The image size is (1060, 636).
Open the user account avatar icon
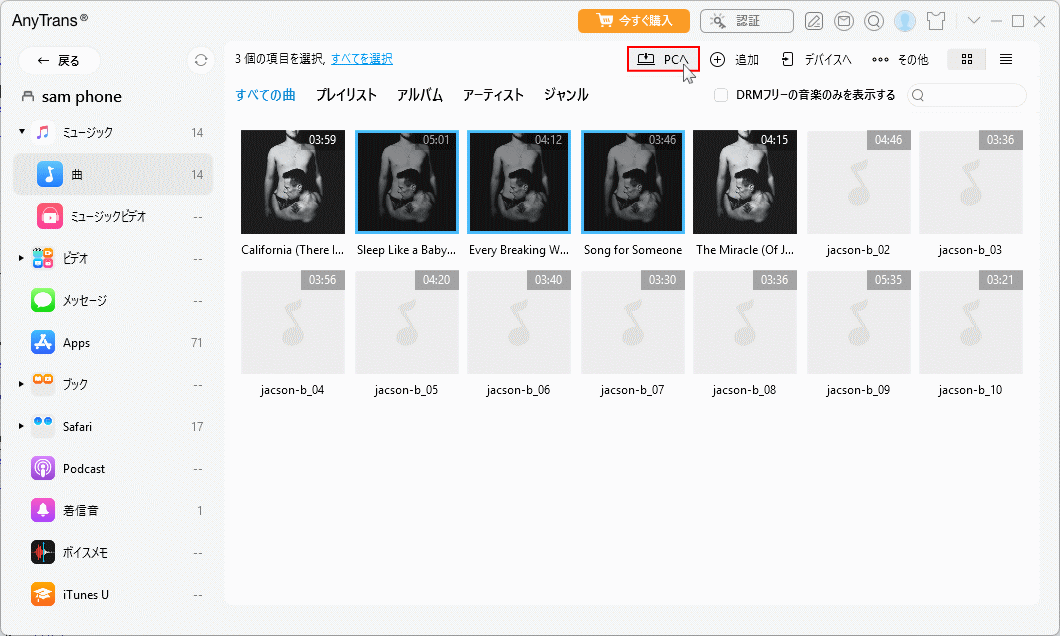pyautogui.click(x=905, y=21)
